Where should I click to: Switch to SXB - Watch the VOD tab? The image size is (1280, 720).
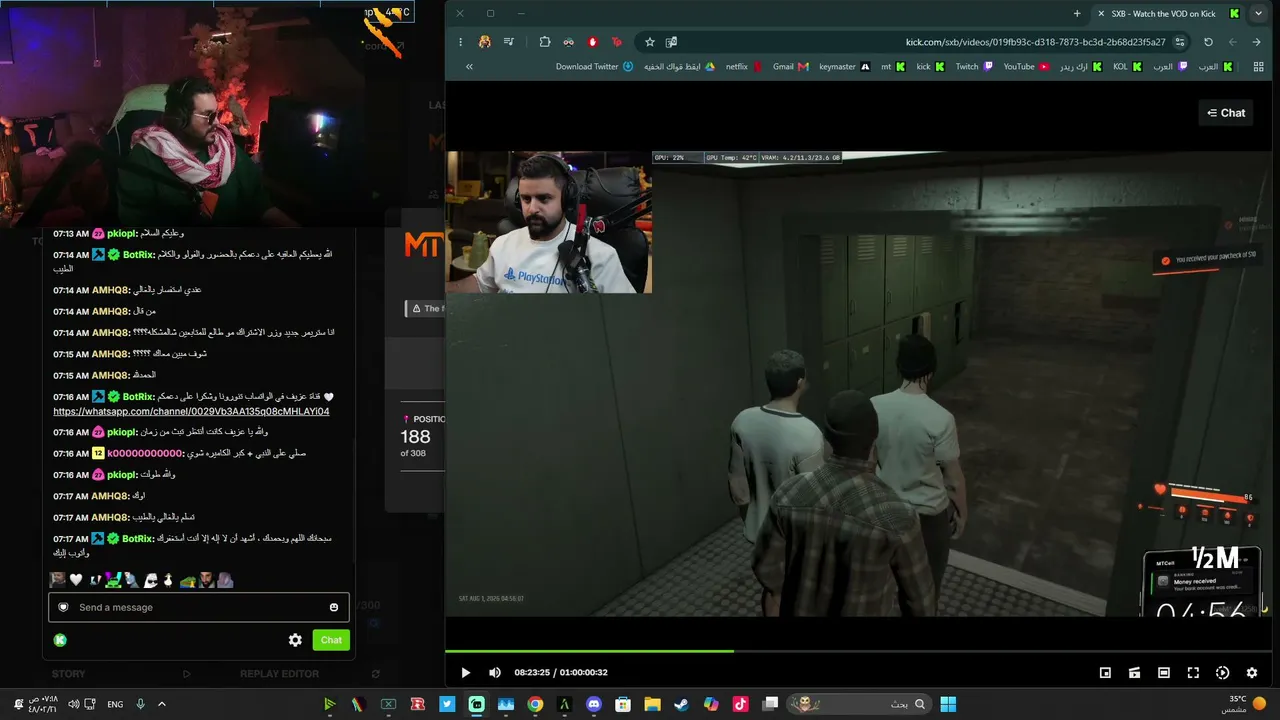(1167, 14)
